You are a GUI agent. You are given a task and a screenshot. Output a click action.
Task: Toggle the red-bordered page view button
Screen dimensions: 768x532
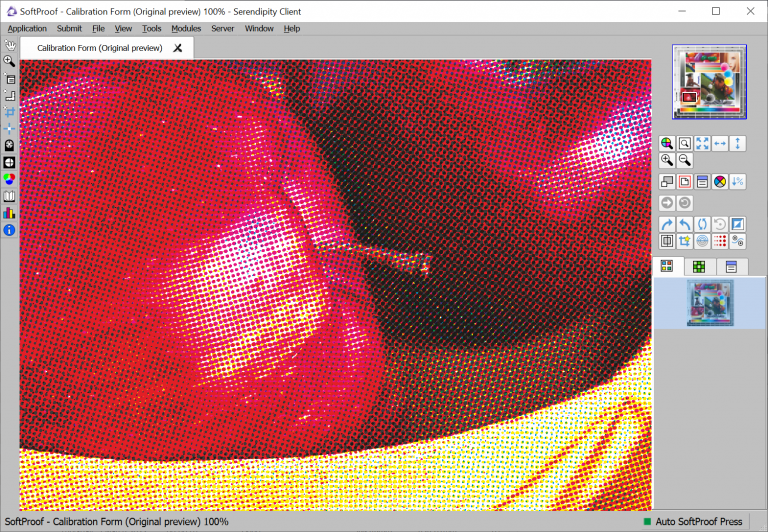684,182
